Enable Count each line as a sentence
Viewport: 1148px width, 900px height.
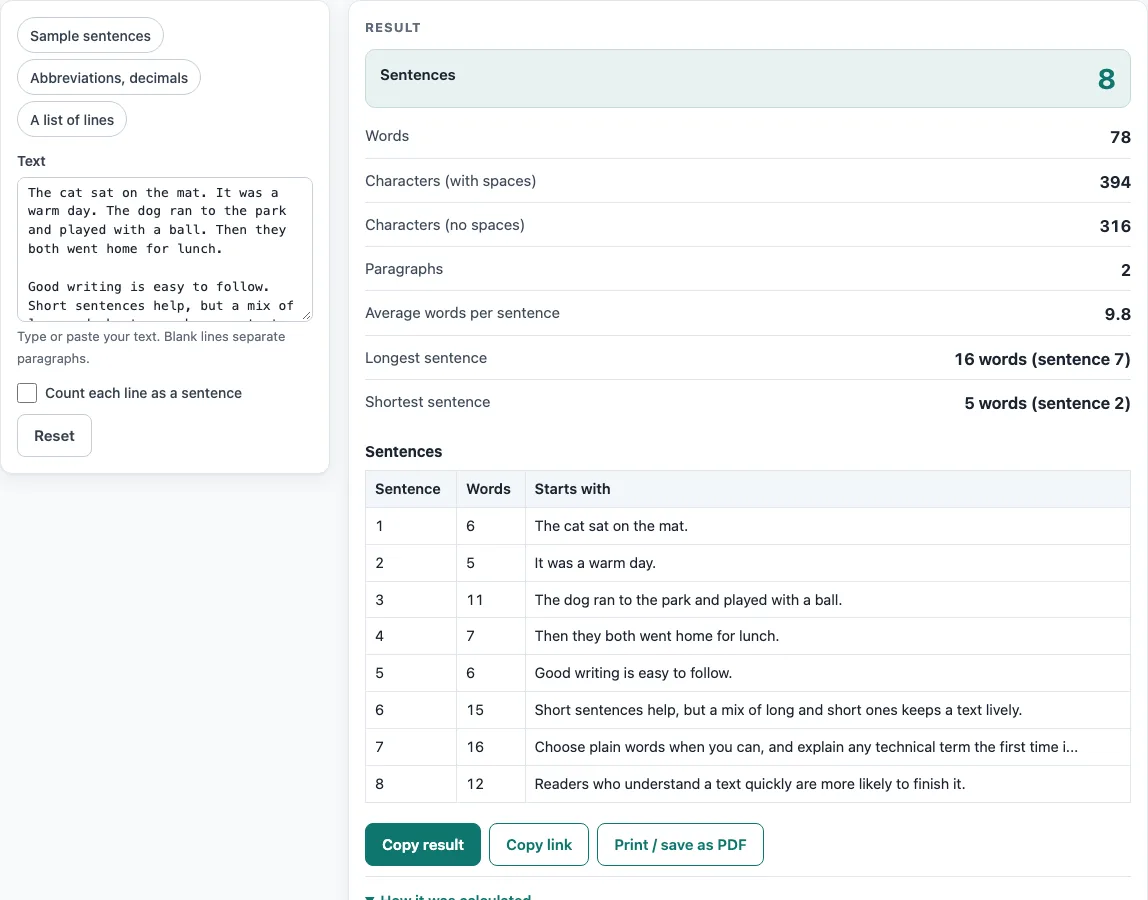pos(27,393)
